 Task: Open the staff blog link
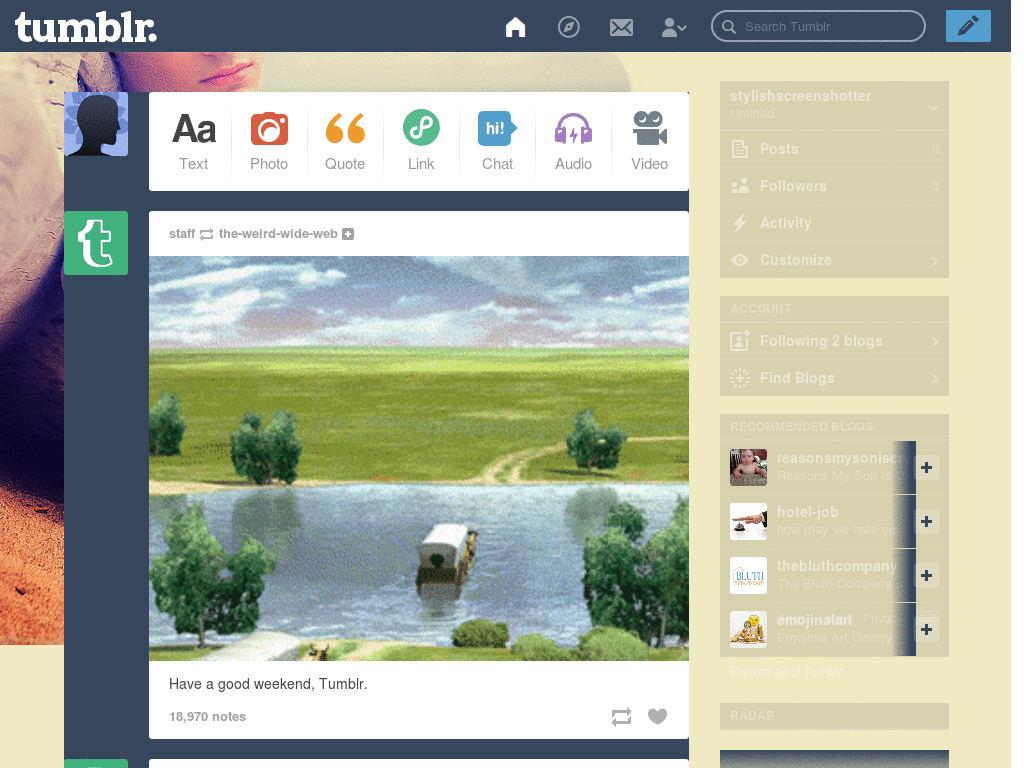182,234
